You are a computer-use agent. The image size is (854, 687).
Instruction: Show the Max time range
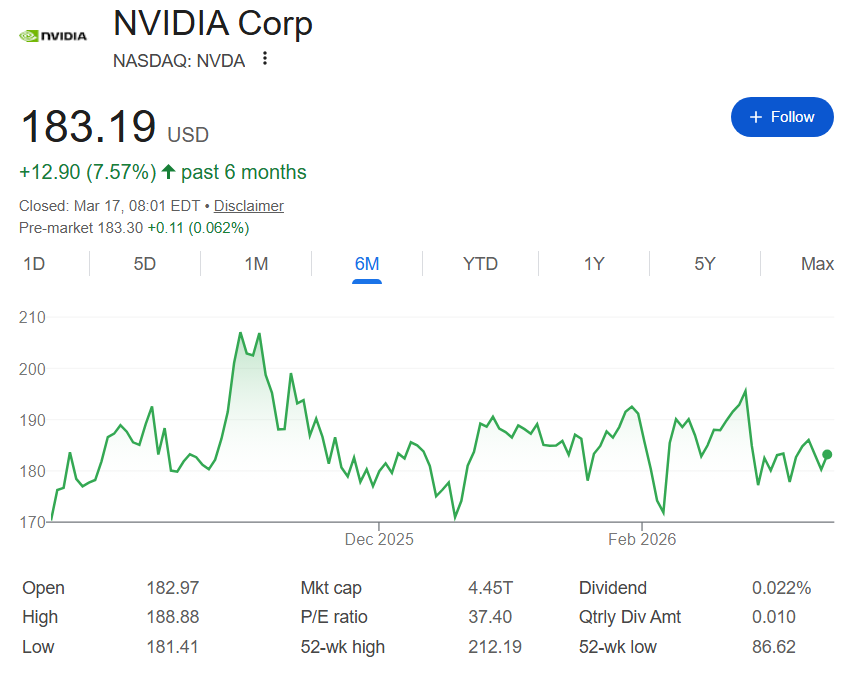click(x=817, y=264)
